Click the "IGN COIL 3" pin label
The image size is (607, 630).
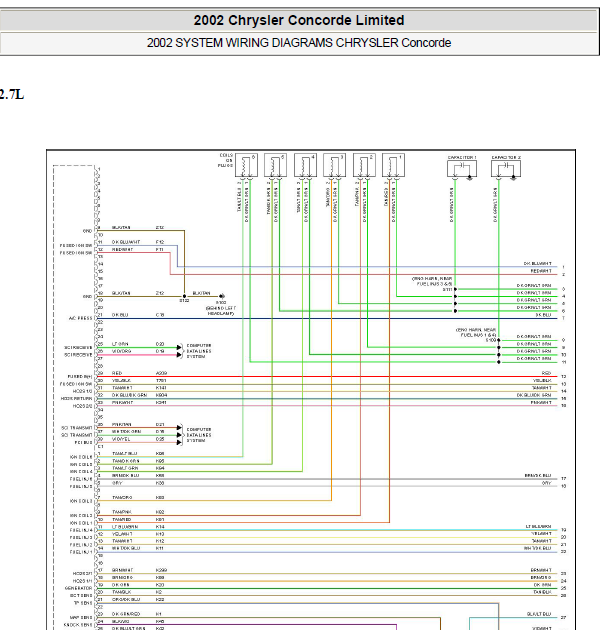(81, 501)
